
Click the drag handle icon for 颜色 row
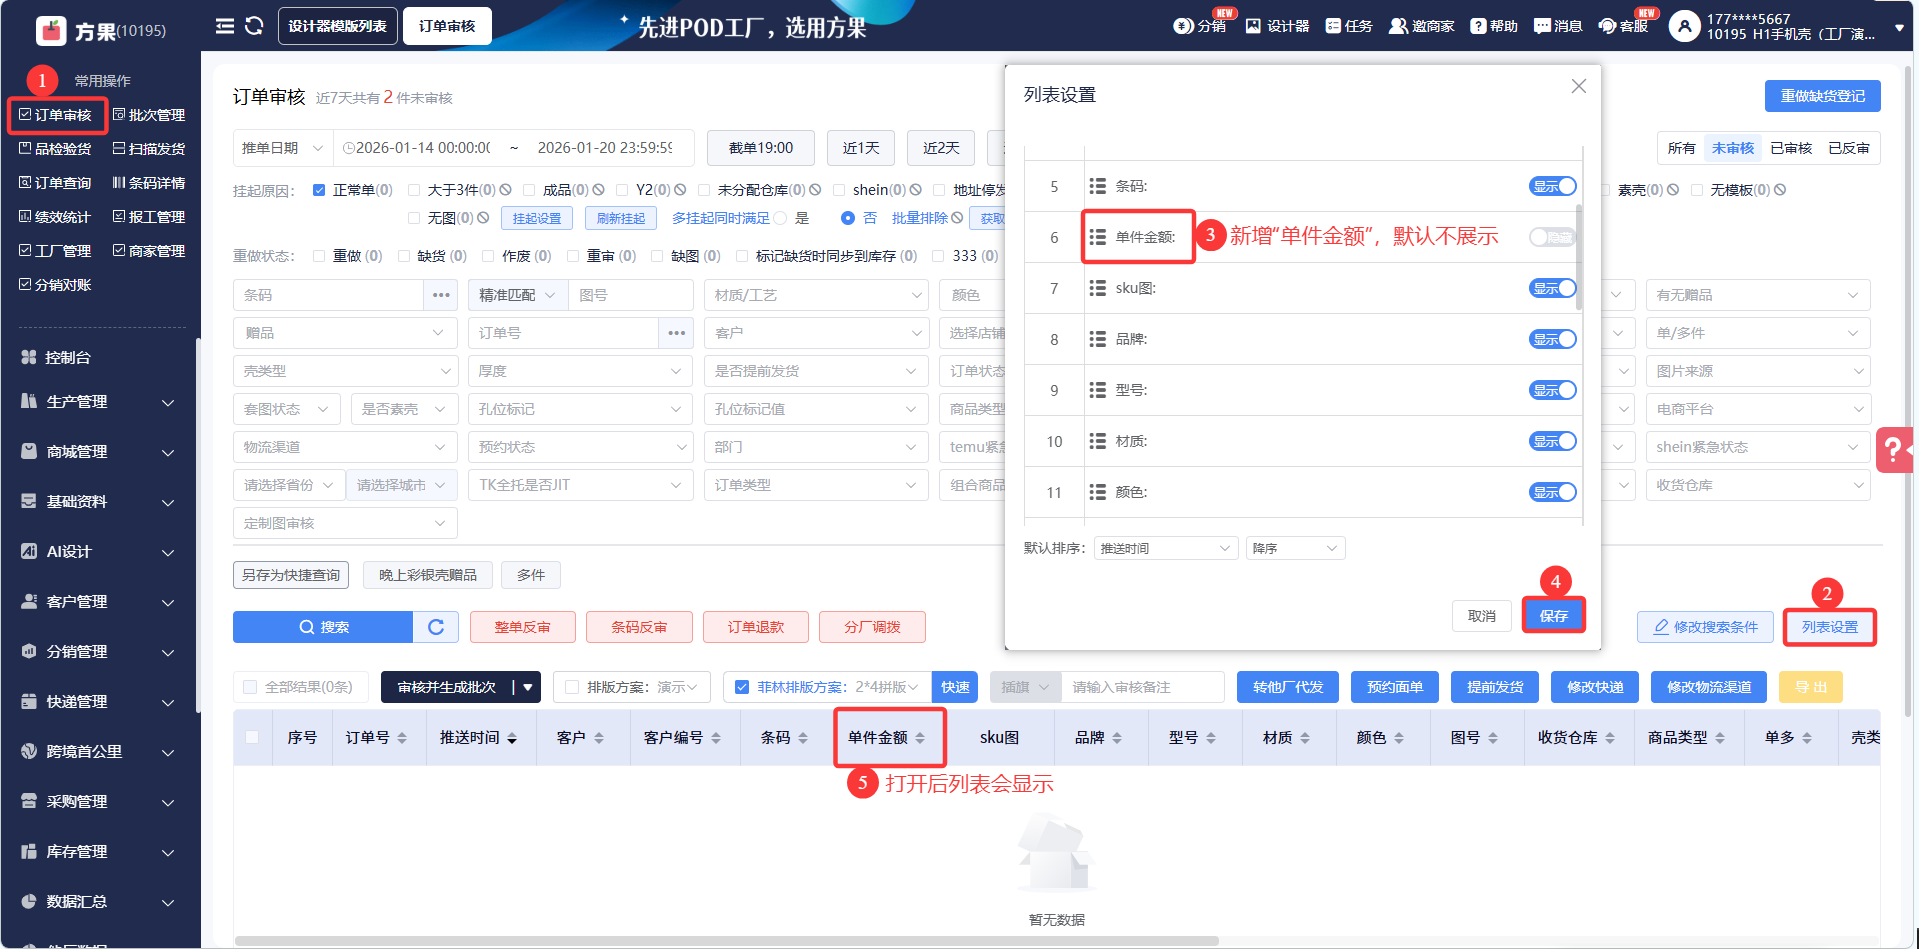coord(1097,492)
